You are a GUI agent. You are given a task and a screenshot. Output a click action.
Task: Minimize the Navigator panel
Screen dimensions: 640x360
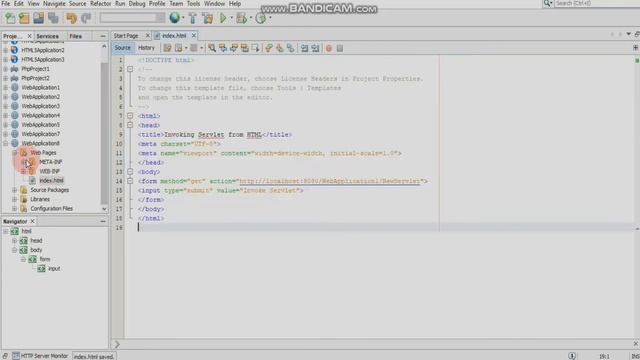coord(103,221)
